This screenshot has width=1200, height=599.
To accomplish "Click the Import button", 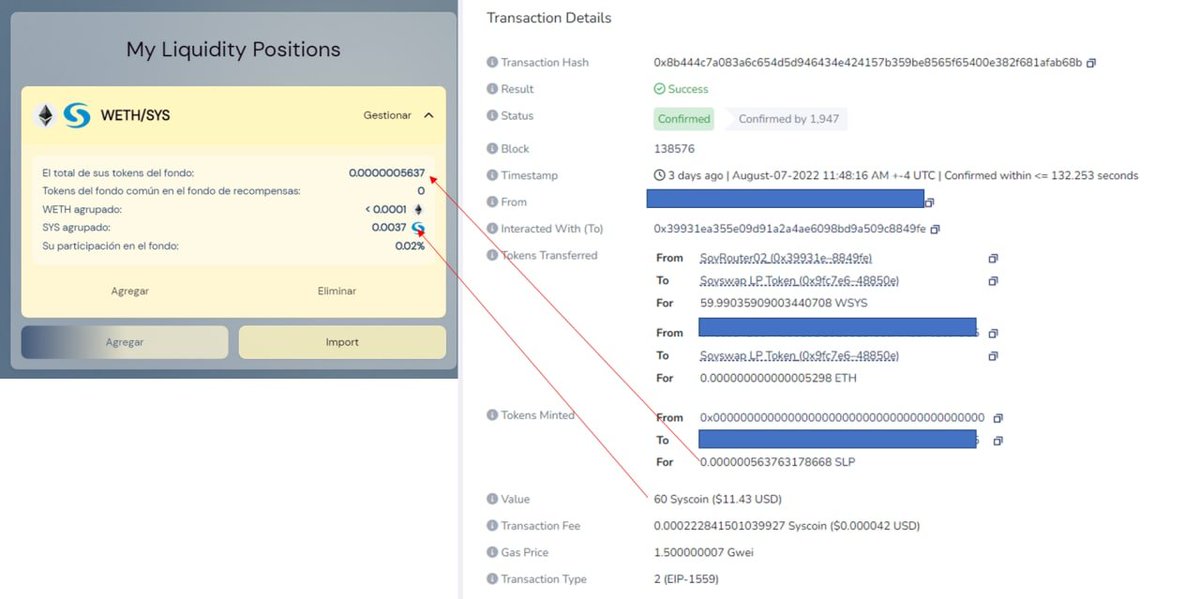I will click(342, 342).
